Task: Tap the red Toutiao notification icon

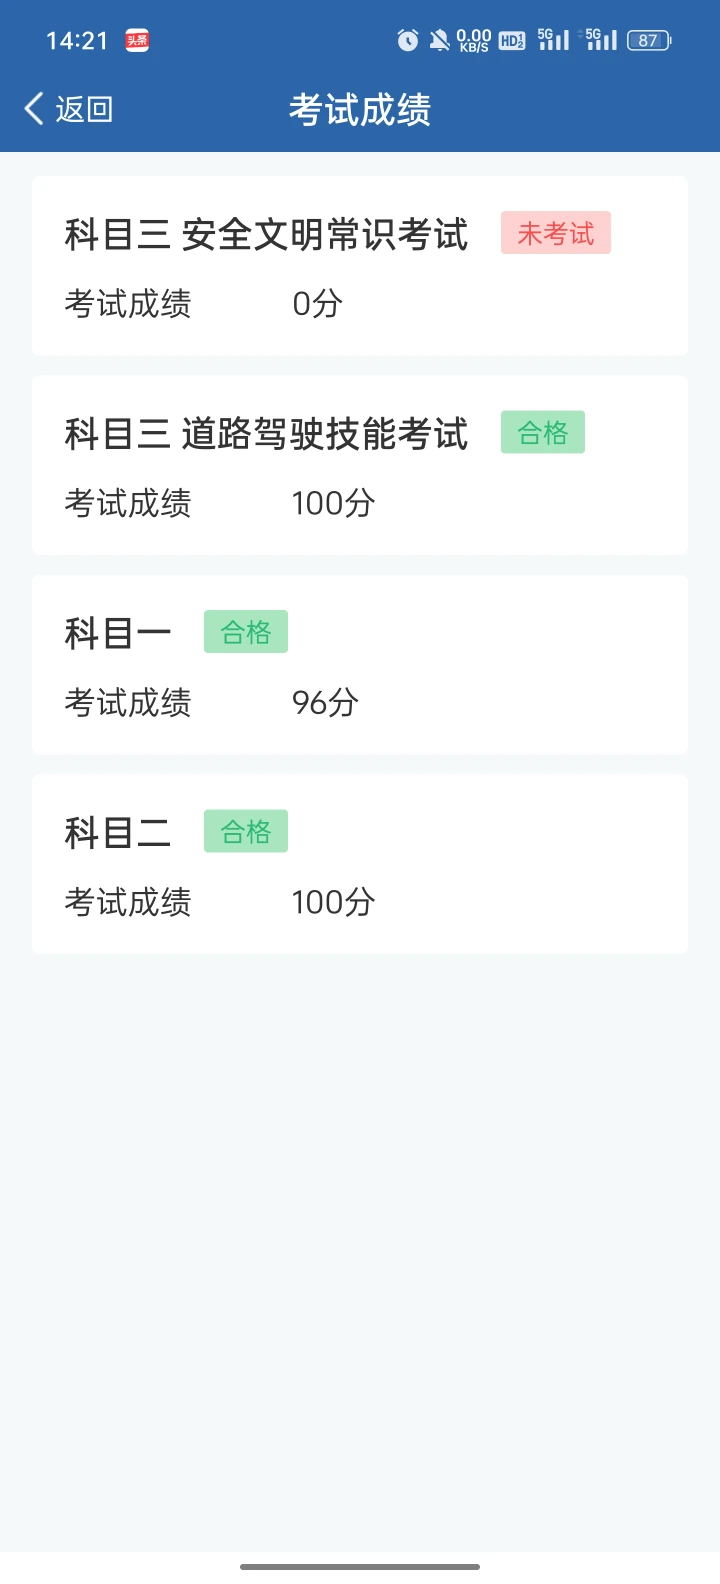Action: [137, 40]
